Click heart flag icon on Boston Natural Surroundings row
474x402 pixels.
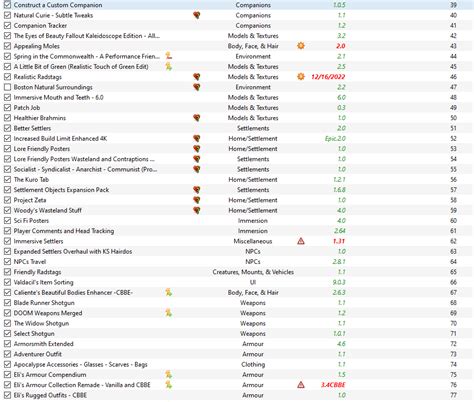point(197,87)
